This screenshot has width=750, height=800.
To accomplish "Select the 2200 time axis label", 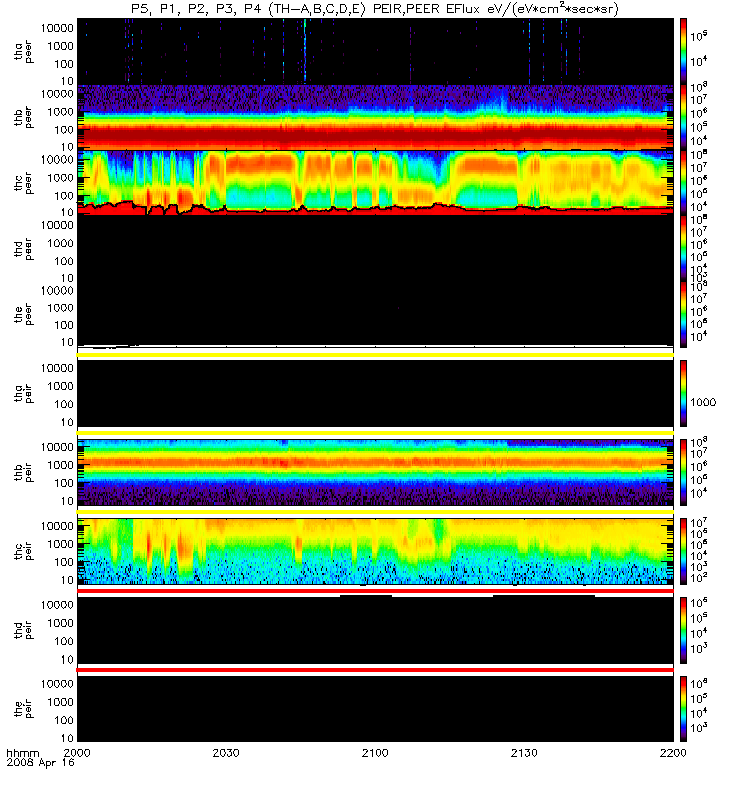I will point(673,753).
